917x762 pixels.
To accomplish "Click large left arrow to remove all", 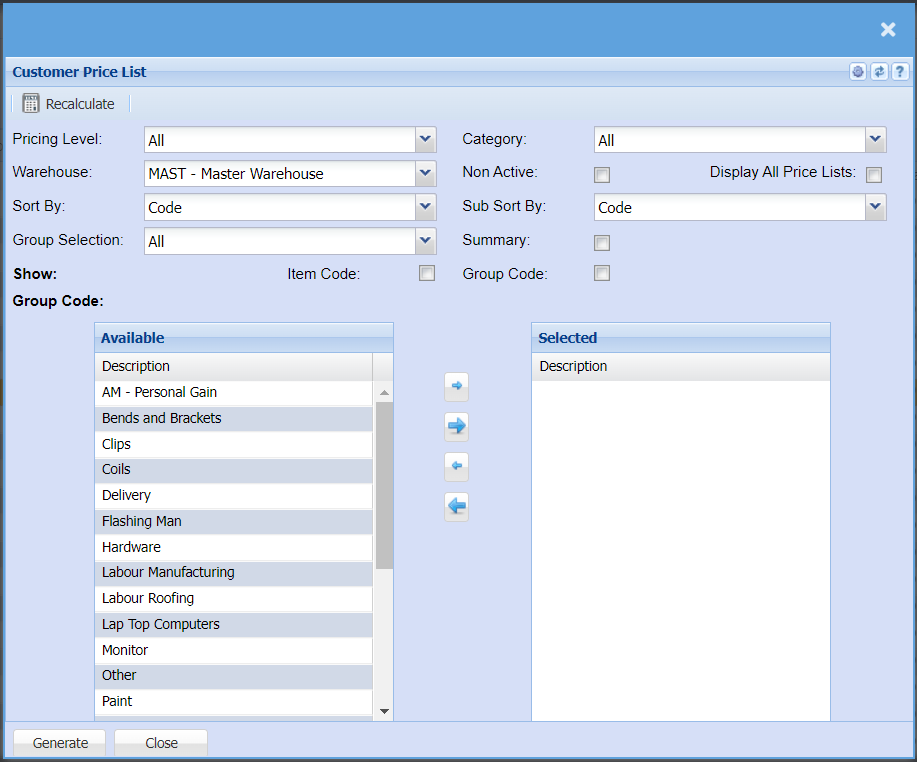I will point(456,507).
